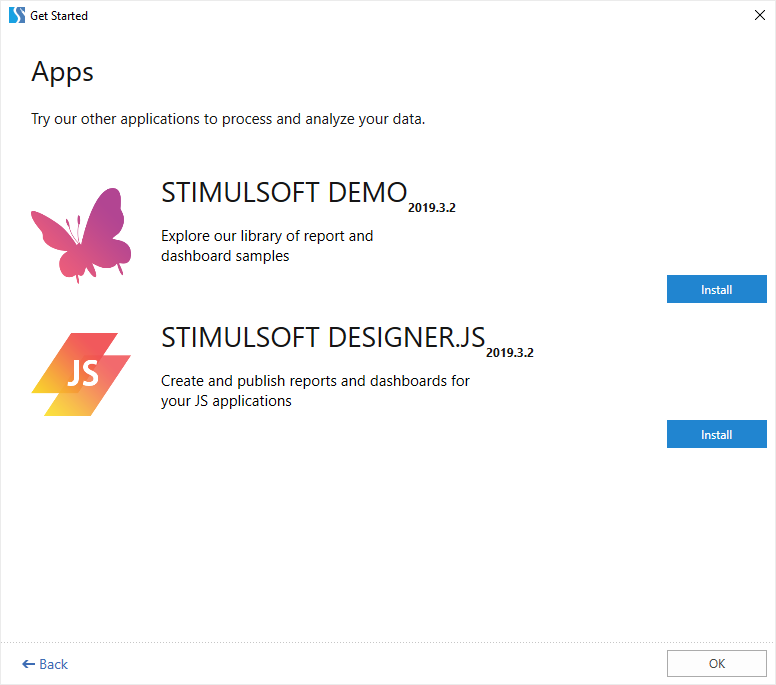The height and width of the screenshot is (685, 776).
Task: Go back using the Back link
Action: 45,664
